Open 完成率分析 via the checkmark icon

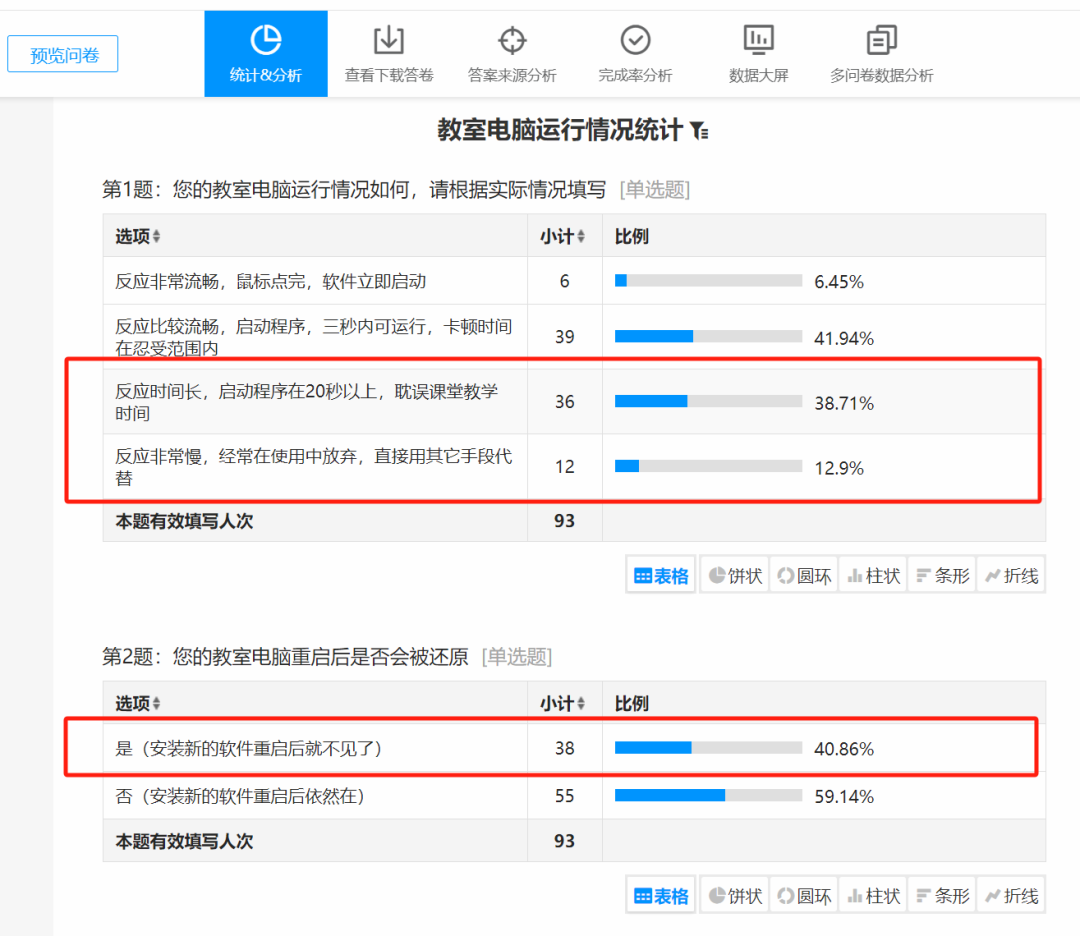click(635, 43)
